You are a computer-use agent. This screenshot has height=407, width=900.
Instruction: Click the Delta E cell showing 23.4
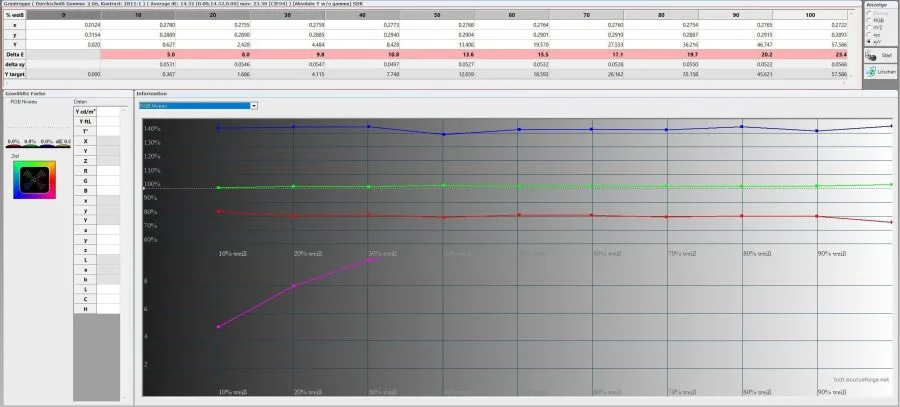810,54
